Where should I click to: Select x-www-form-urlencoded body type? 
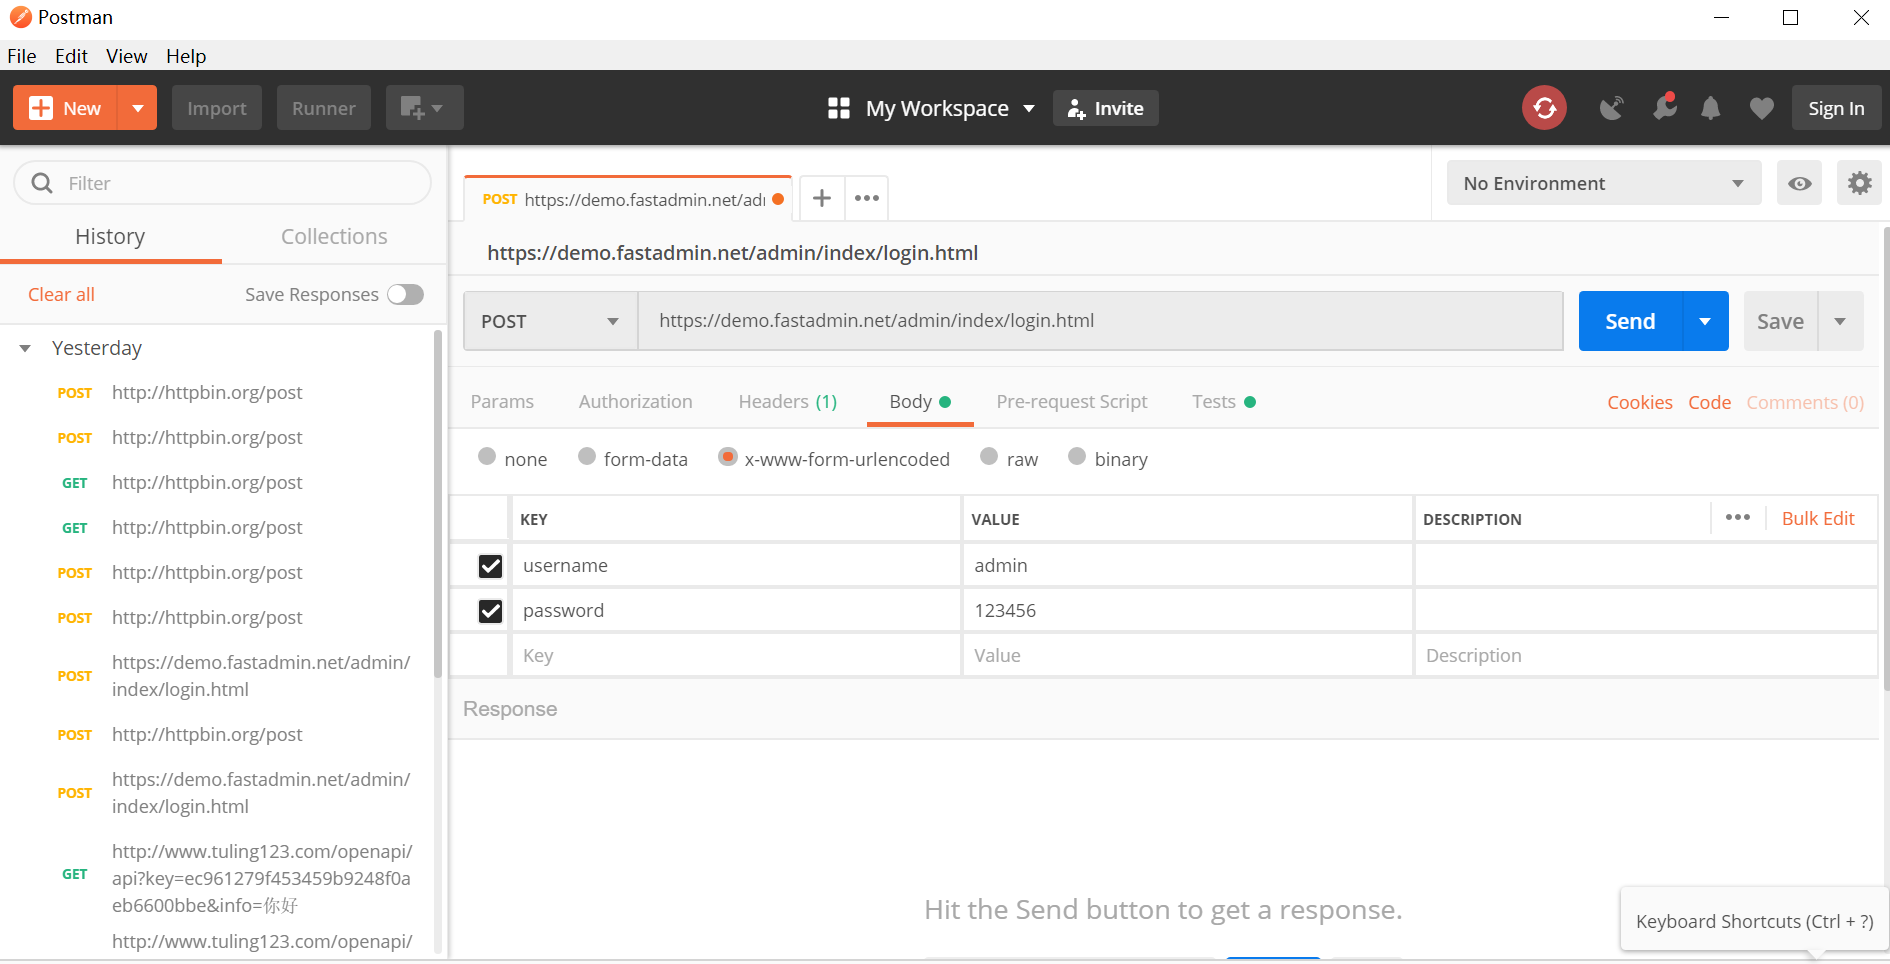[728, 457]
